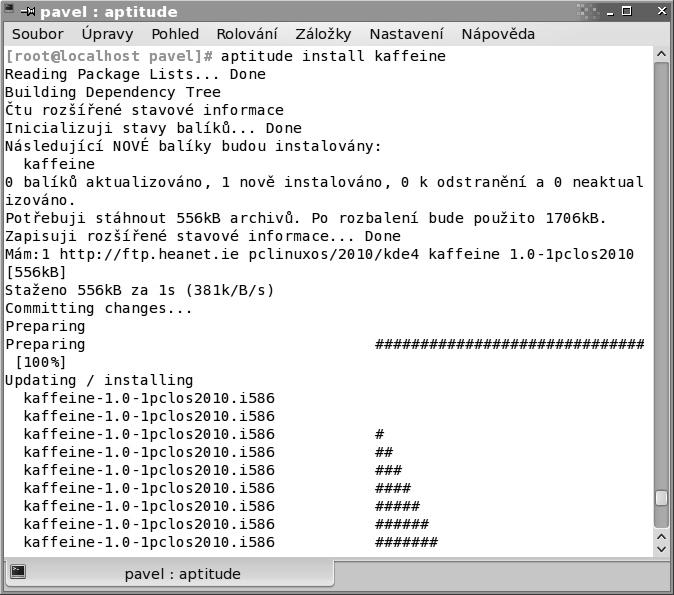Click the 'Reading Package Lists... Done' line
The height and width of the screenshot is (595, 674).
pos(135,74)
